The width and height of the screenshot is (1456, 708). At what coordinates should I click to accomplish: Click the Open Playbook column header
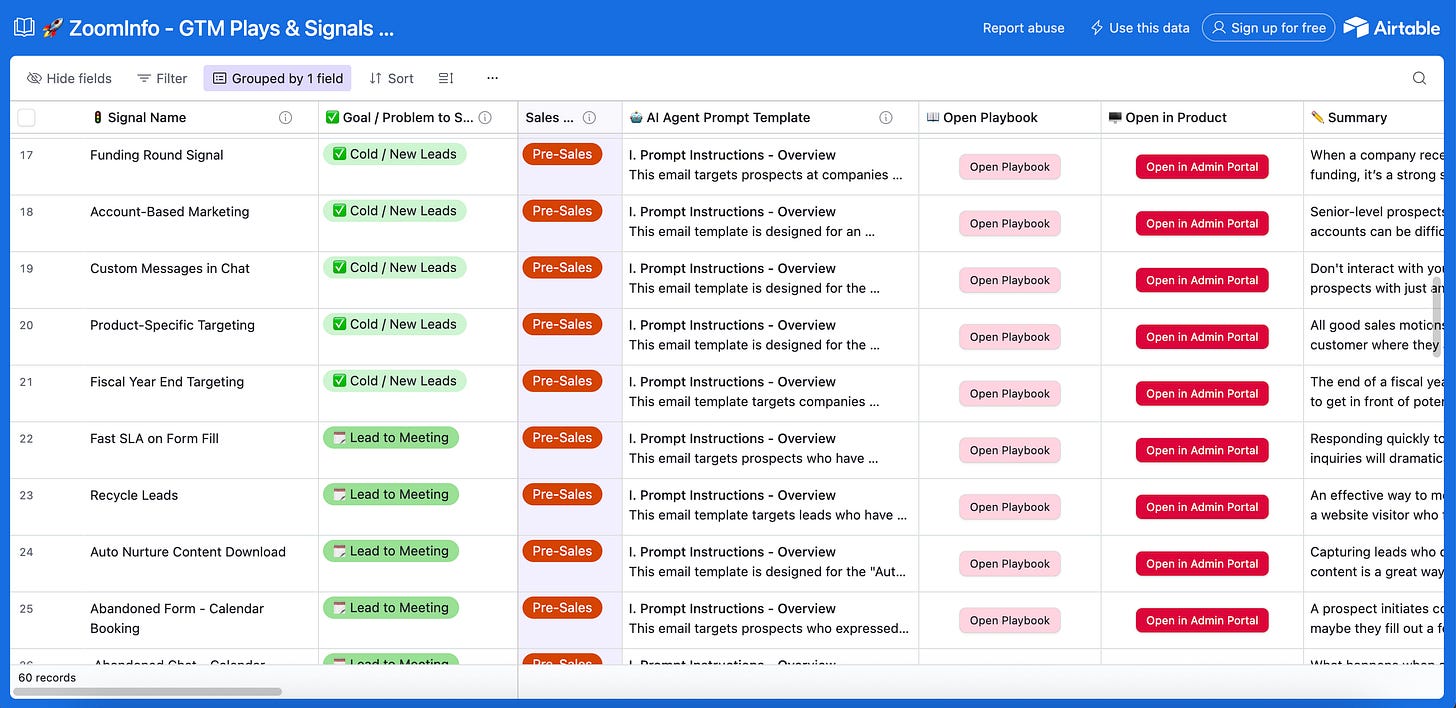pyautogui.click(x=1010, y=118)
